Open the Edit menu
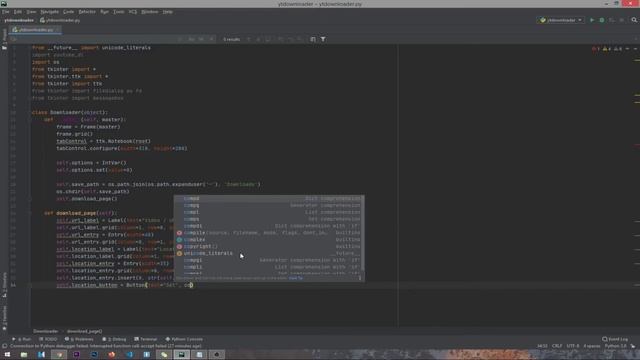This screenshot has height=360, width=640. (18, 12)
